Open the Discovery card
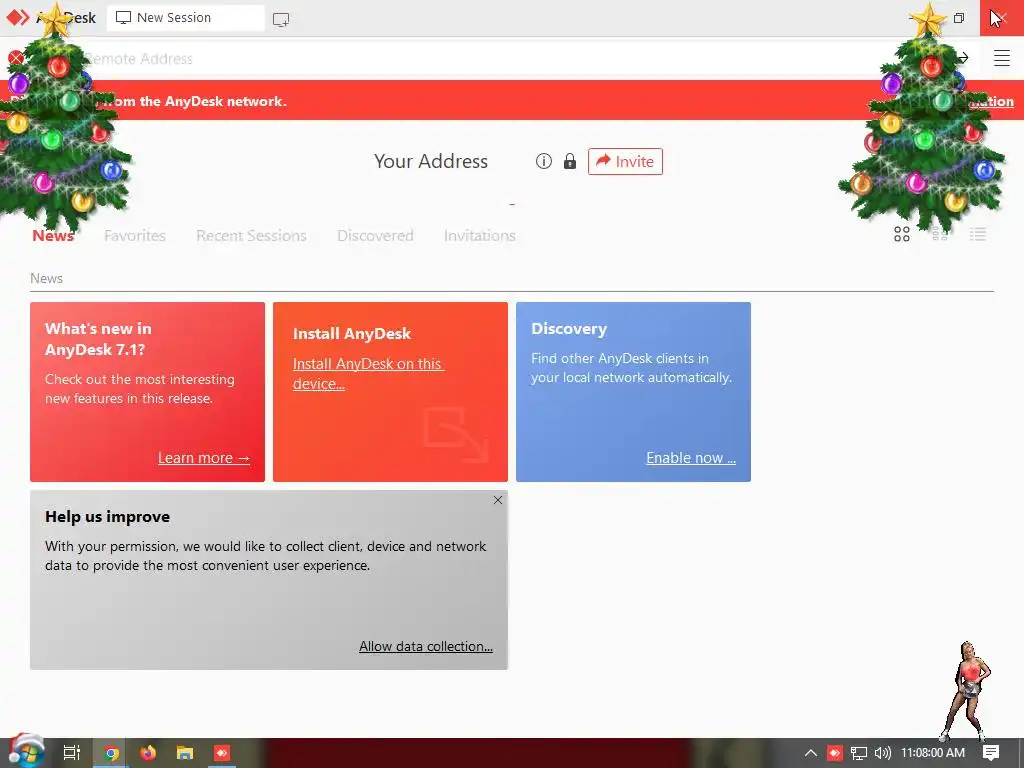1024x768 pixels. [633, 392]
